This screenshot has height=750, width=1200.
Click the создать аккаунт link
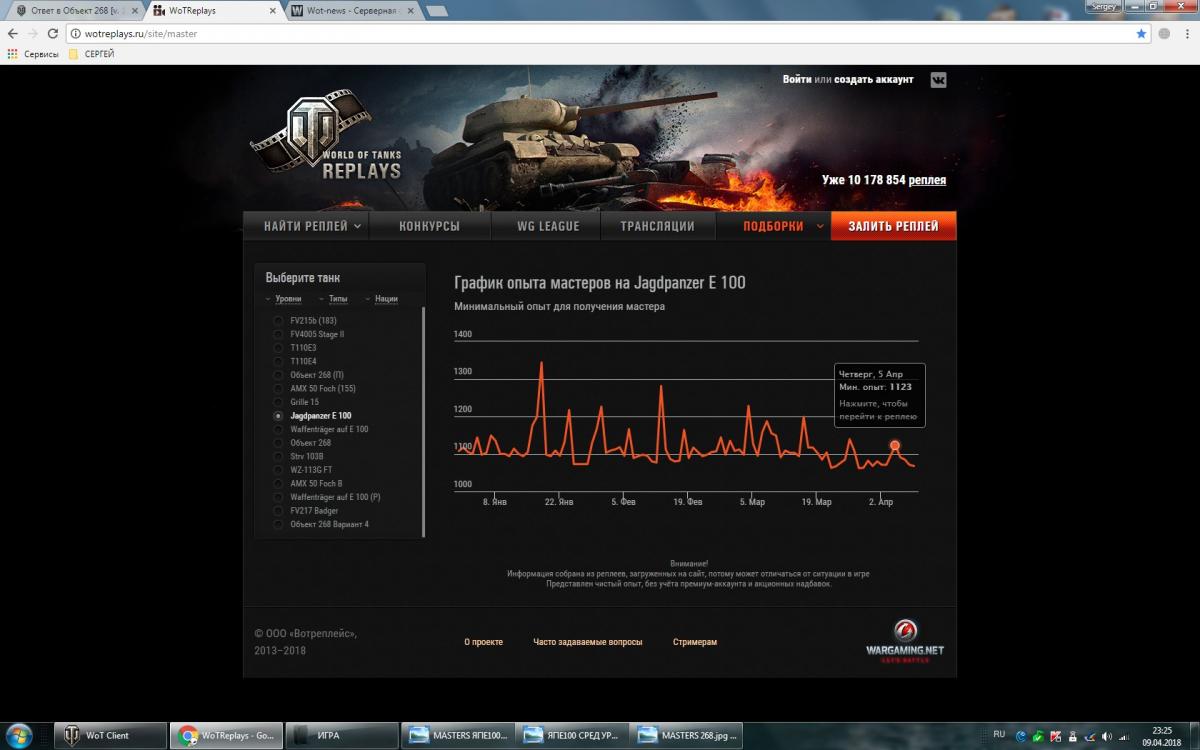(x=874, y=79)
